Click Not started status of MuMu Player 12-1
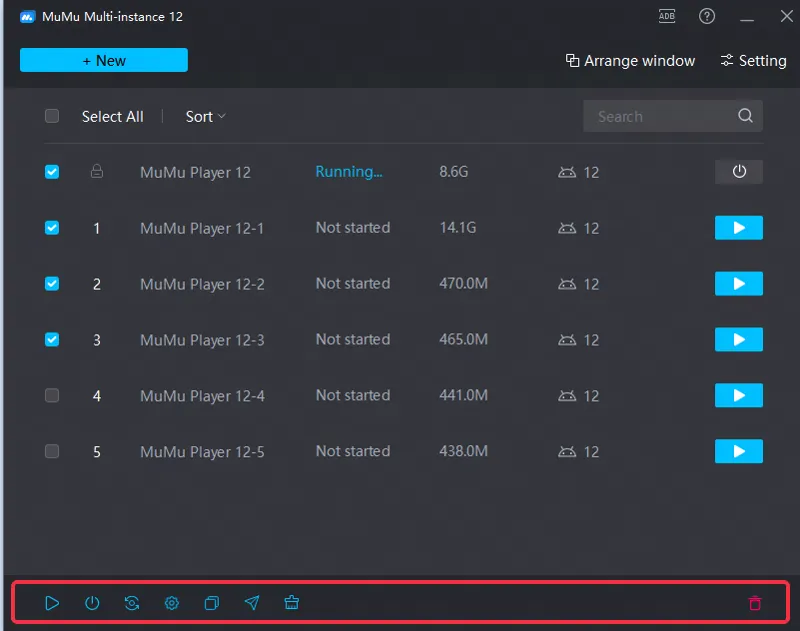This screenshot has width=800, height=631. point(353,228)
